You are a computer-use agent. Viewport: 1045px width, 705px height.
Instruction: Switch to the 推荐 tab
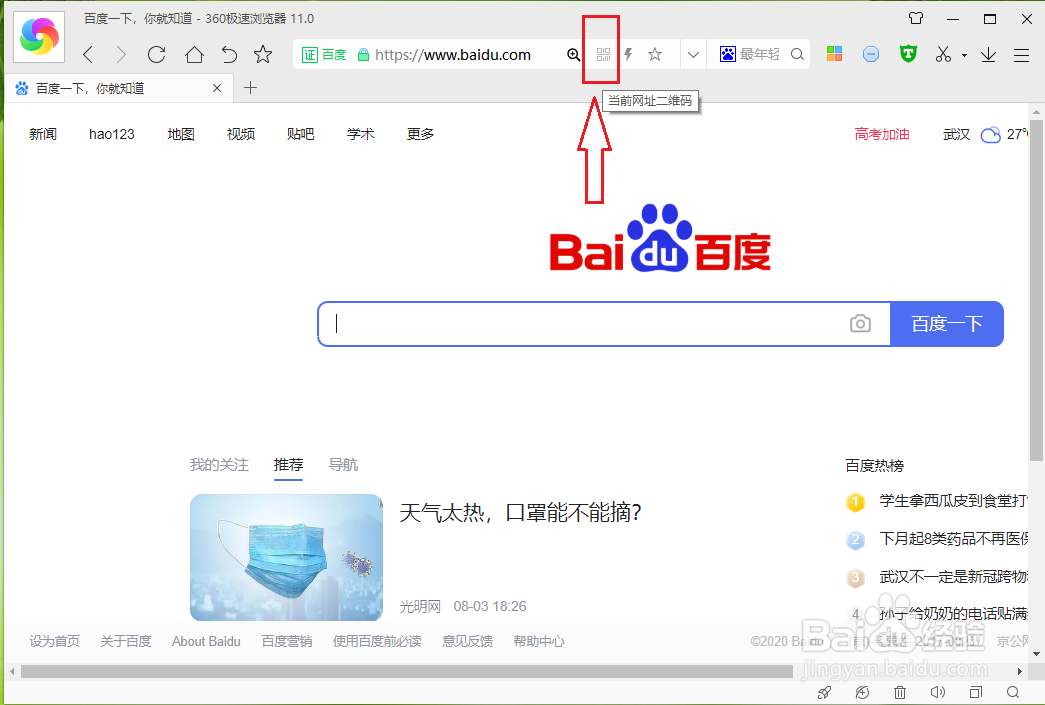288,464
